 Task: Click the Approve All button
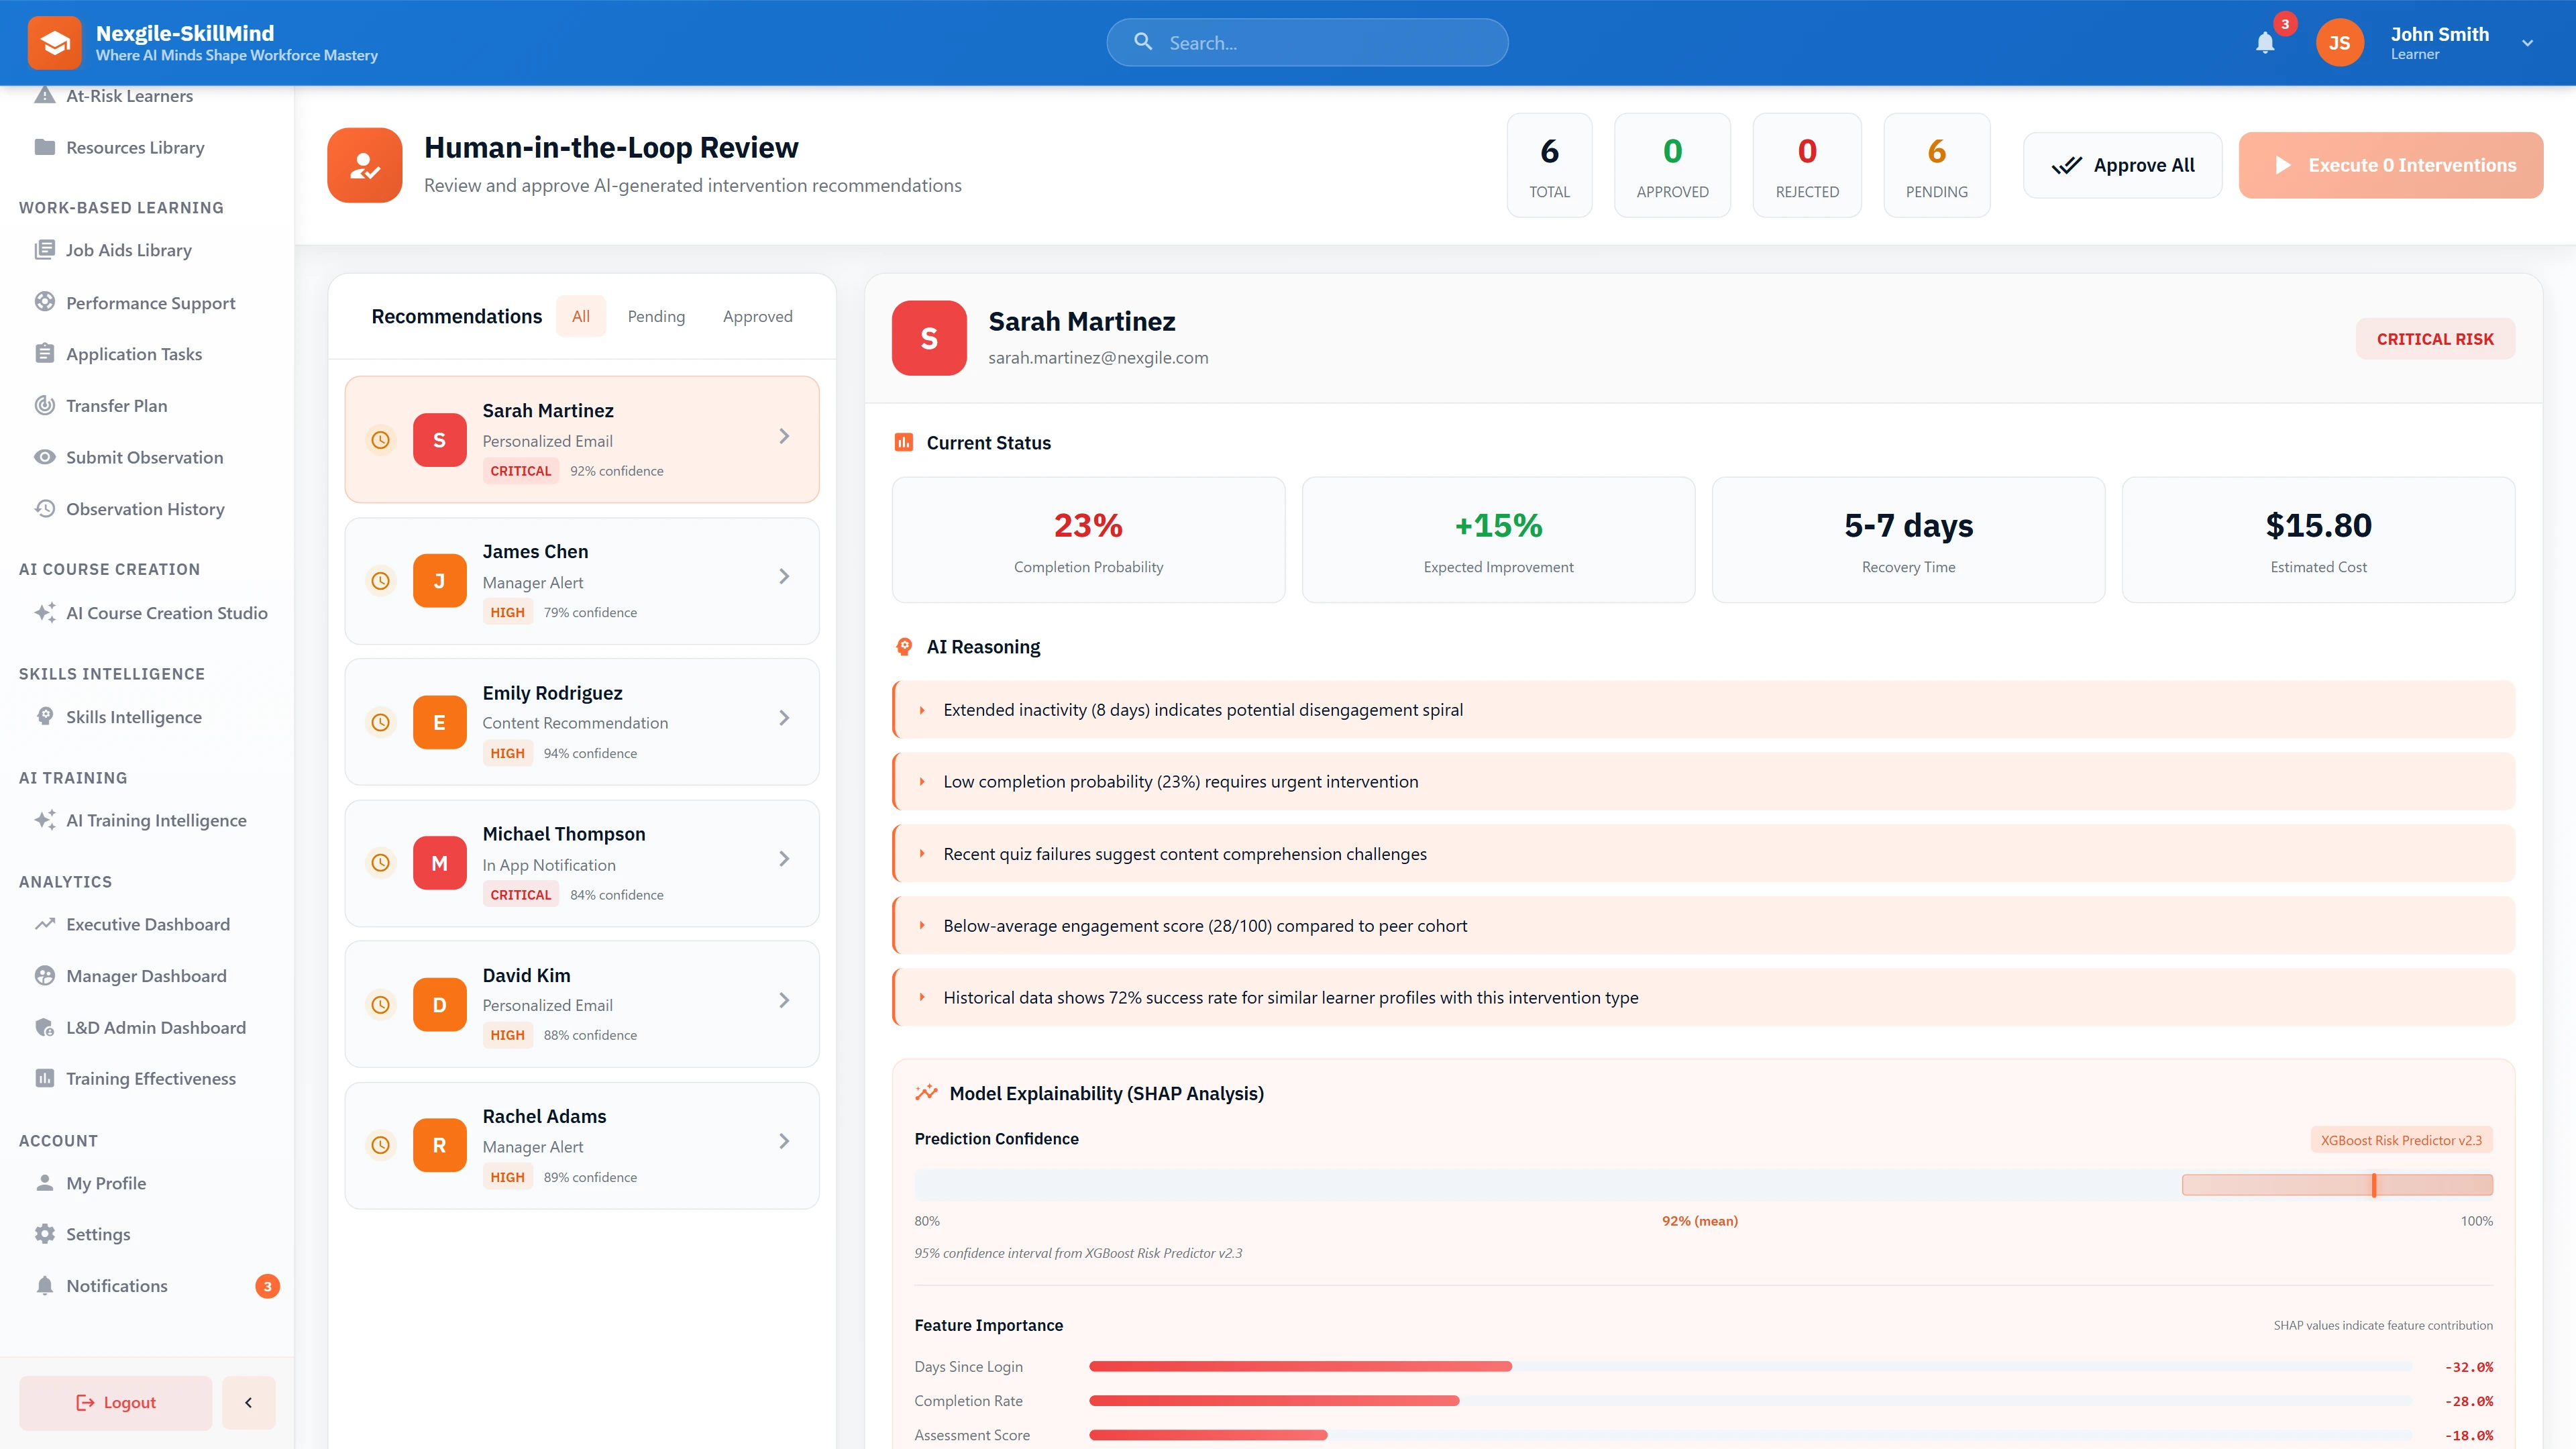(x=2122, y=164)
